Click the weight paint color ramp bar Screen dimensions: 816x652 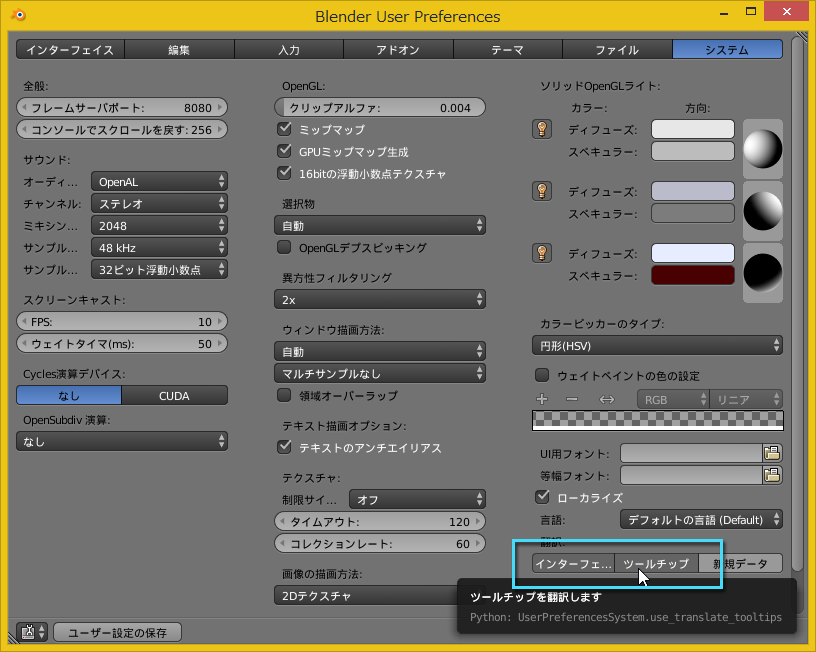pyautogui.click(x=657, y=420)
